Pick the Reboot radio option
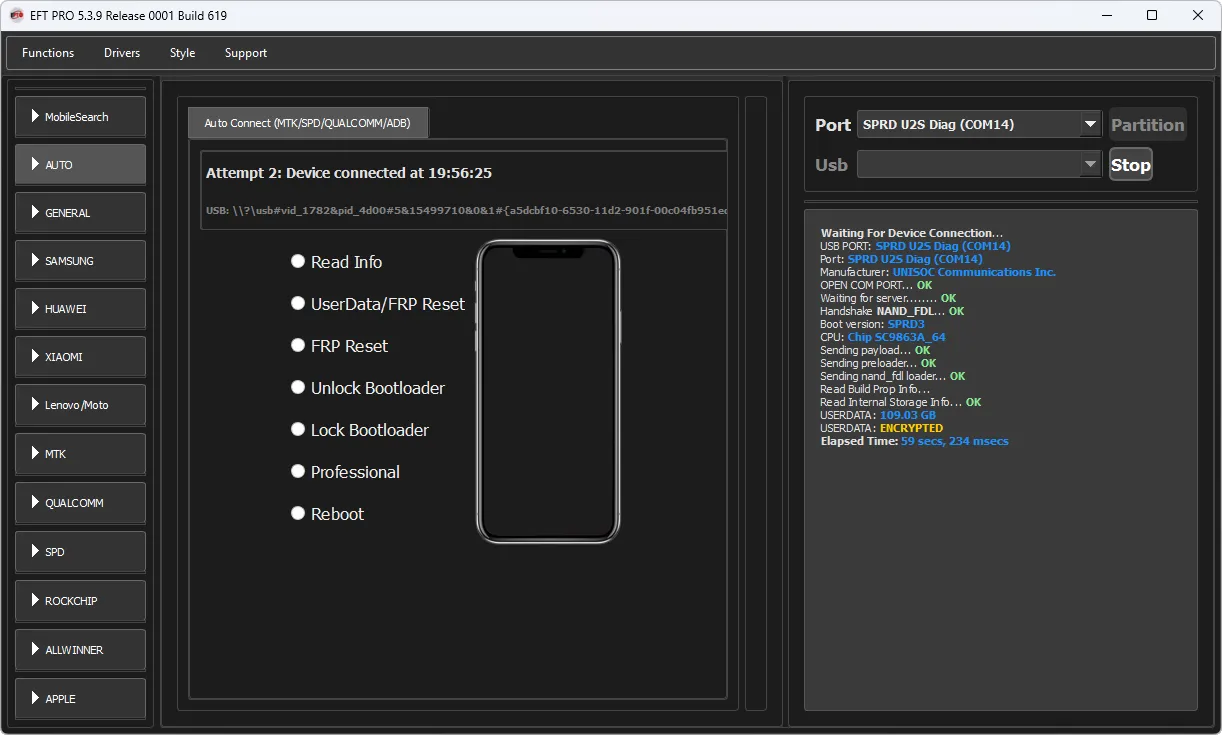The width and height of the screenshot is (1222, 735). pos(298,513)
